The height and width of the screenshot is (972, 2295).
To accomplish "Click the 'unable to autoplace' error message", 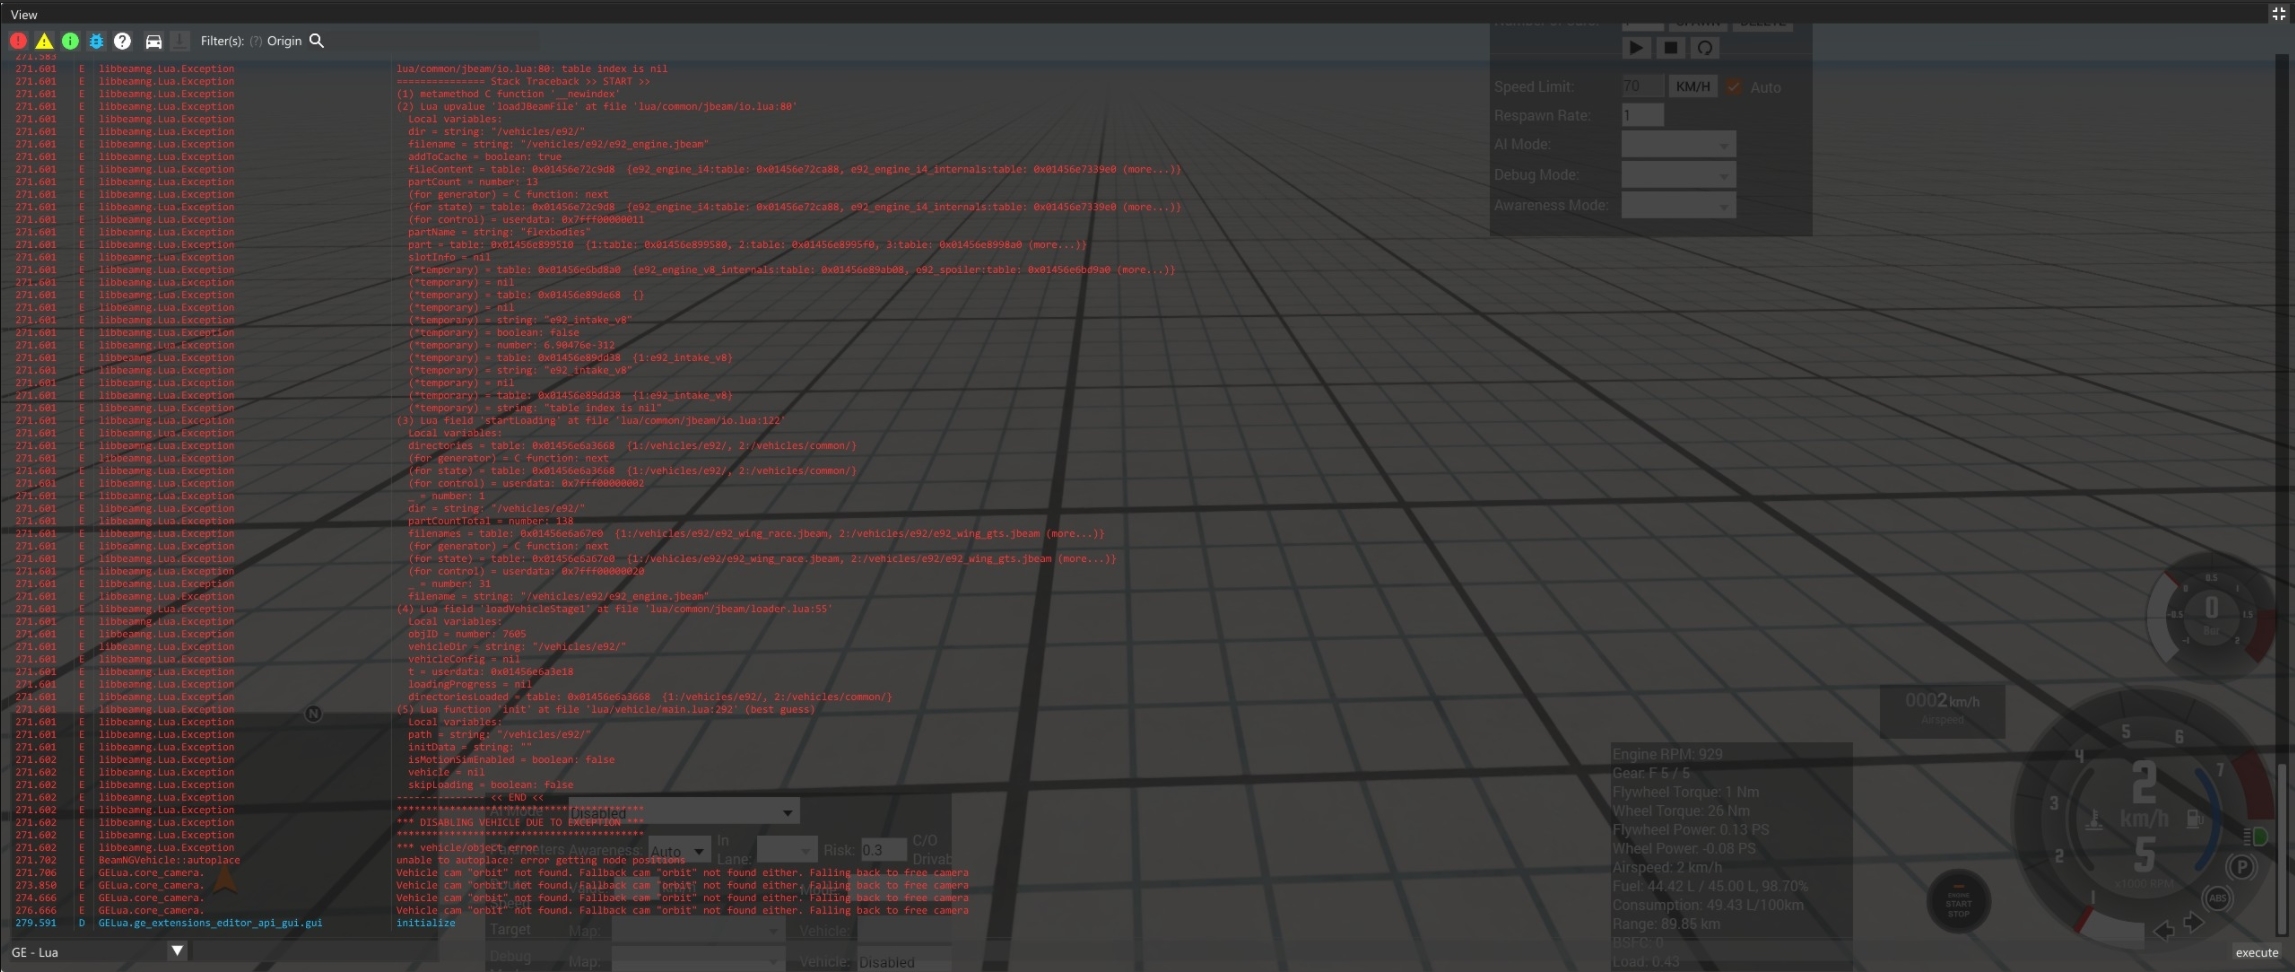I will coord(541,860).
